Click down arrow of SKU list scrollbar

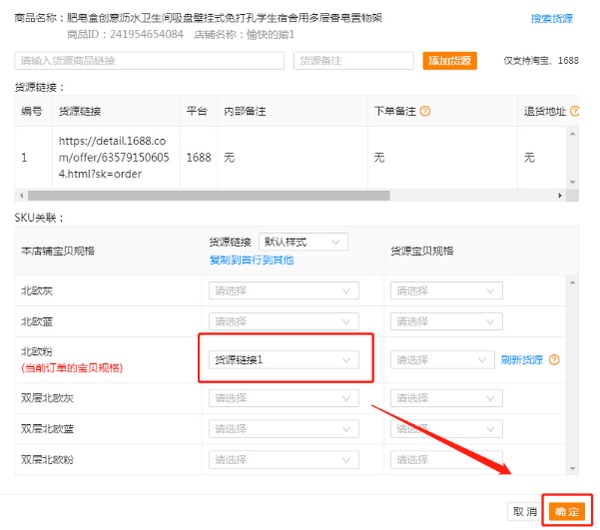pos(572,468)
